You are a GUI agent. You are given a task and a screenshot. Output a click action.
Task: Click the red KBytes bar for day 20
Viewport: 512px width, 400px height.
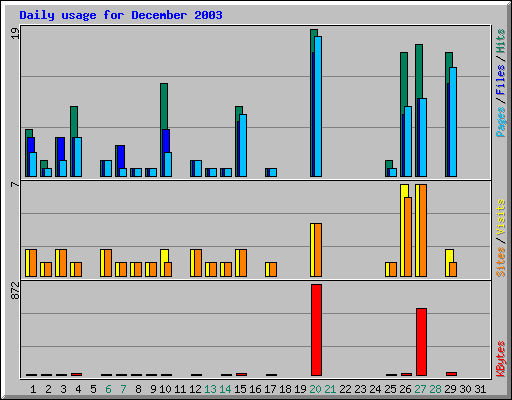[x=316, y=330]
